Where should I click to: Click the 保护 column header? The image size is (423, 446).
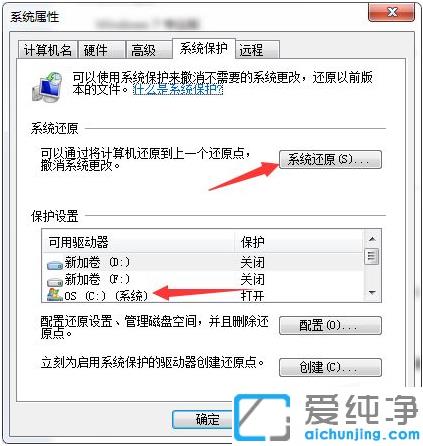(x=299, y=242)
